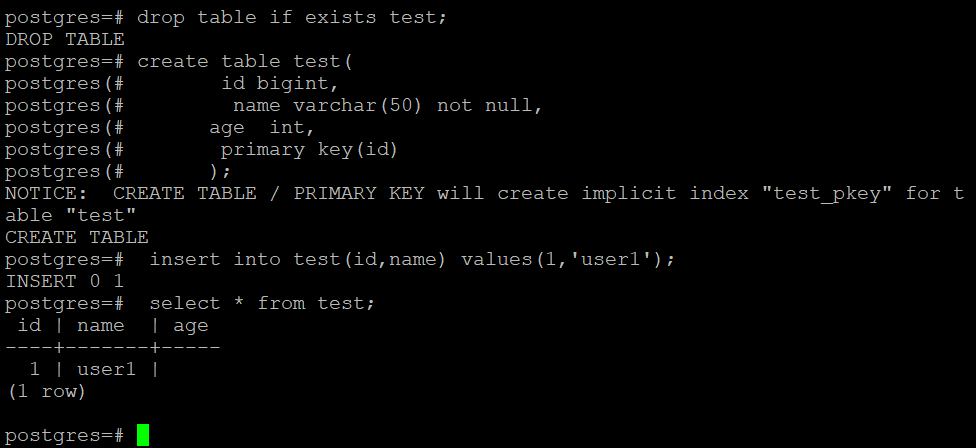Click the green cursor block at the prompt
Viewport: 976px width, 448px height.
[143, 435]
